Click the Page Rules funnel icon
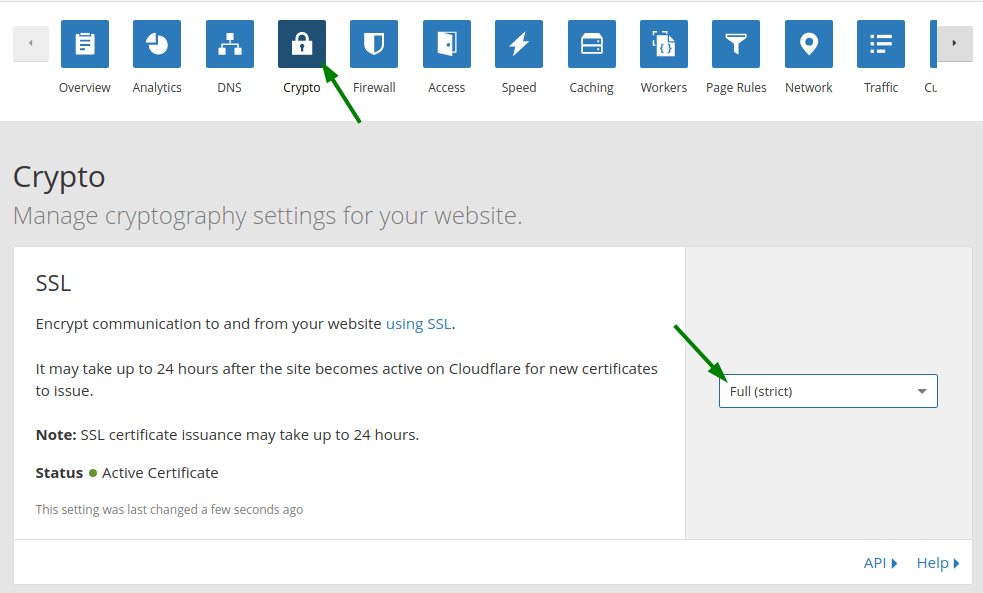The height and width of the screenshot is (593, 983). (x=736, y=44)
